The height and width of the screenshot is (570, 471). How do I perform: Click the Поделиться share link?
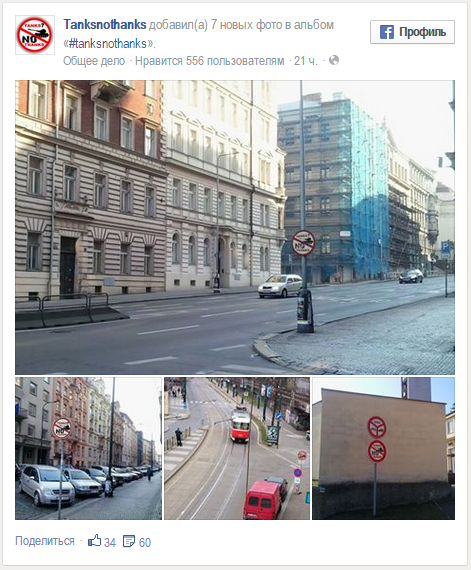(x=45, y=541)
